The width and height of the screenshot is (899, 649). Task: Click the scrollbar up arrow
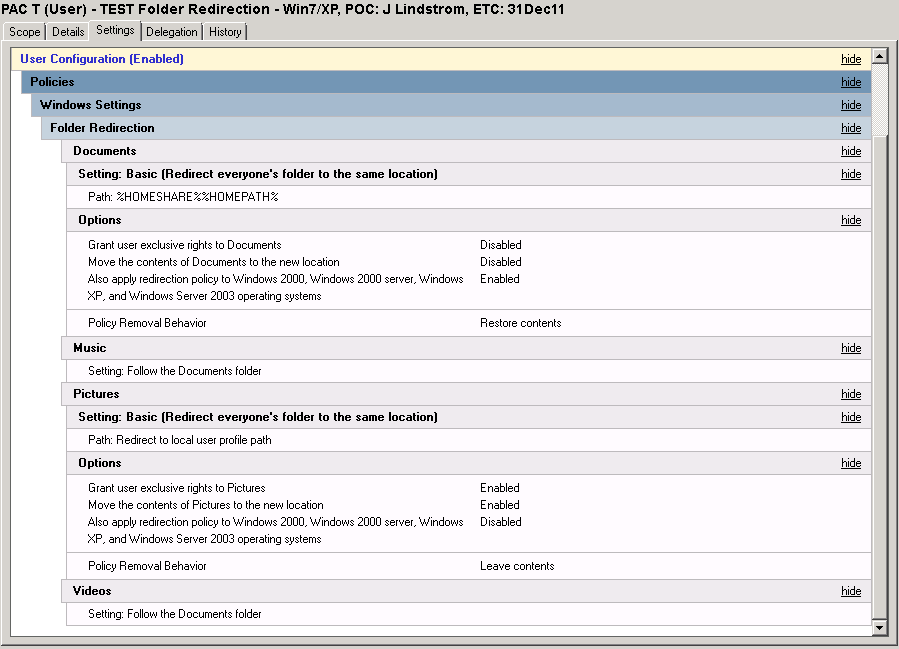pyautogui.click(x=882, y=56)
